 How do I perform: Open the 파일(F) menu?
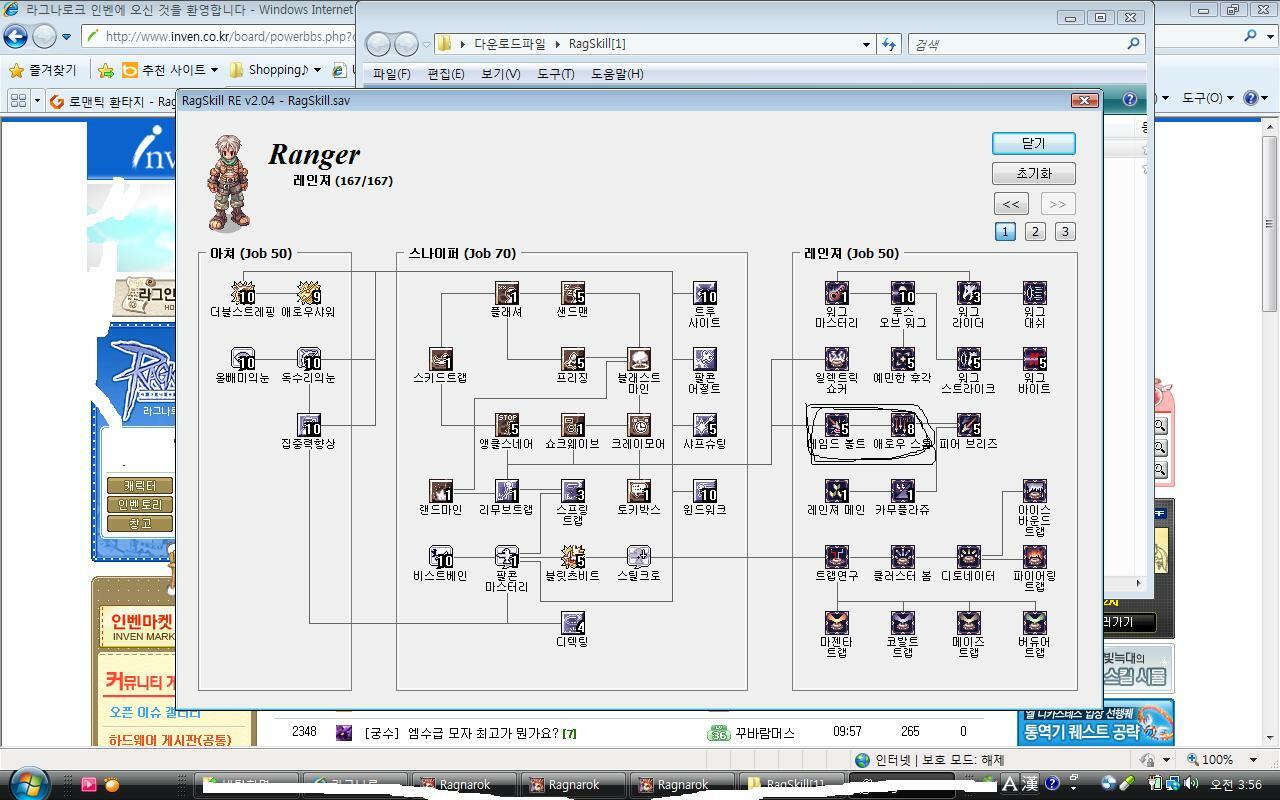[391, 74]
